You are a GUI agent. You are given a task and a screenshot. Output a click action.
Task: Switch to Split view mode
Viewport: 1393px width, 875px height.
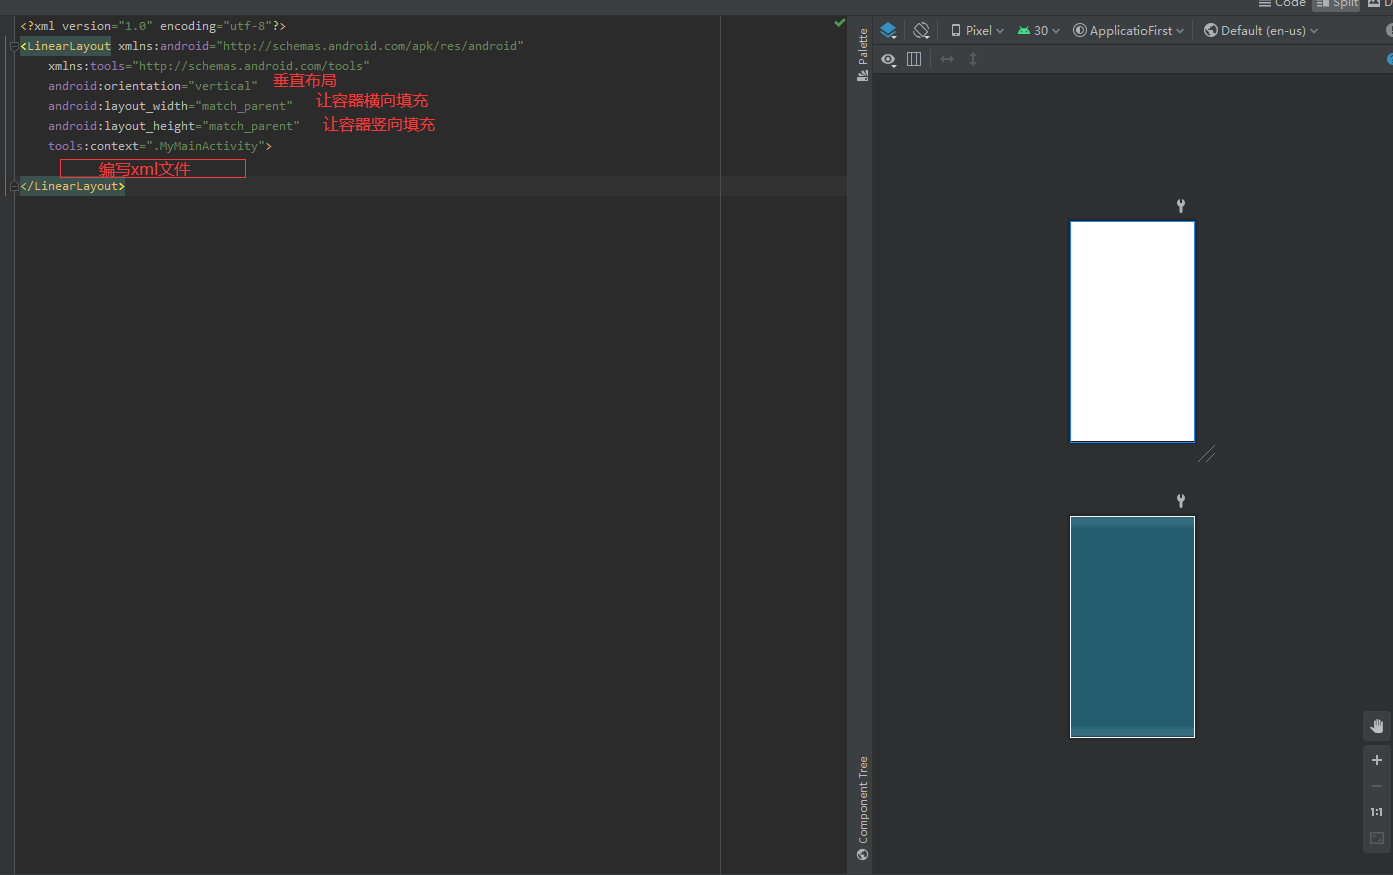click(x=1337, y=4)
